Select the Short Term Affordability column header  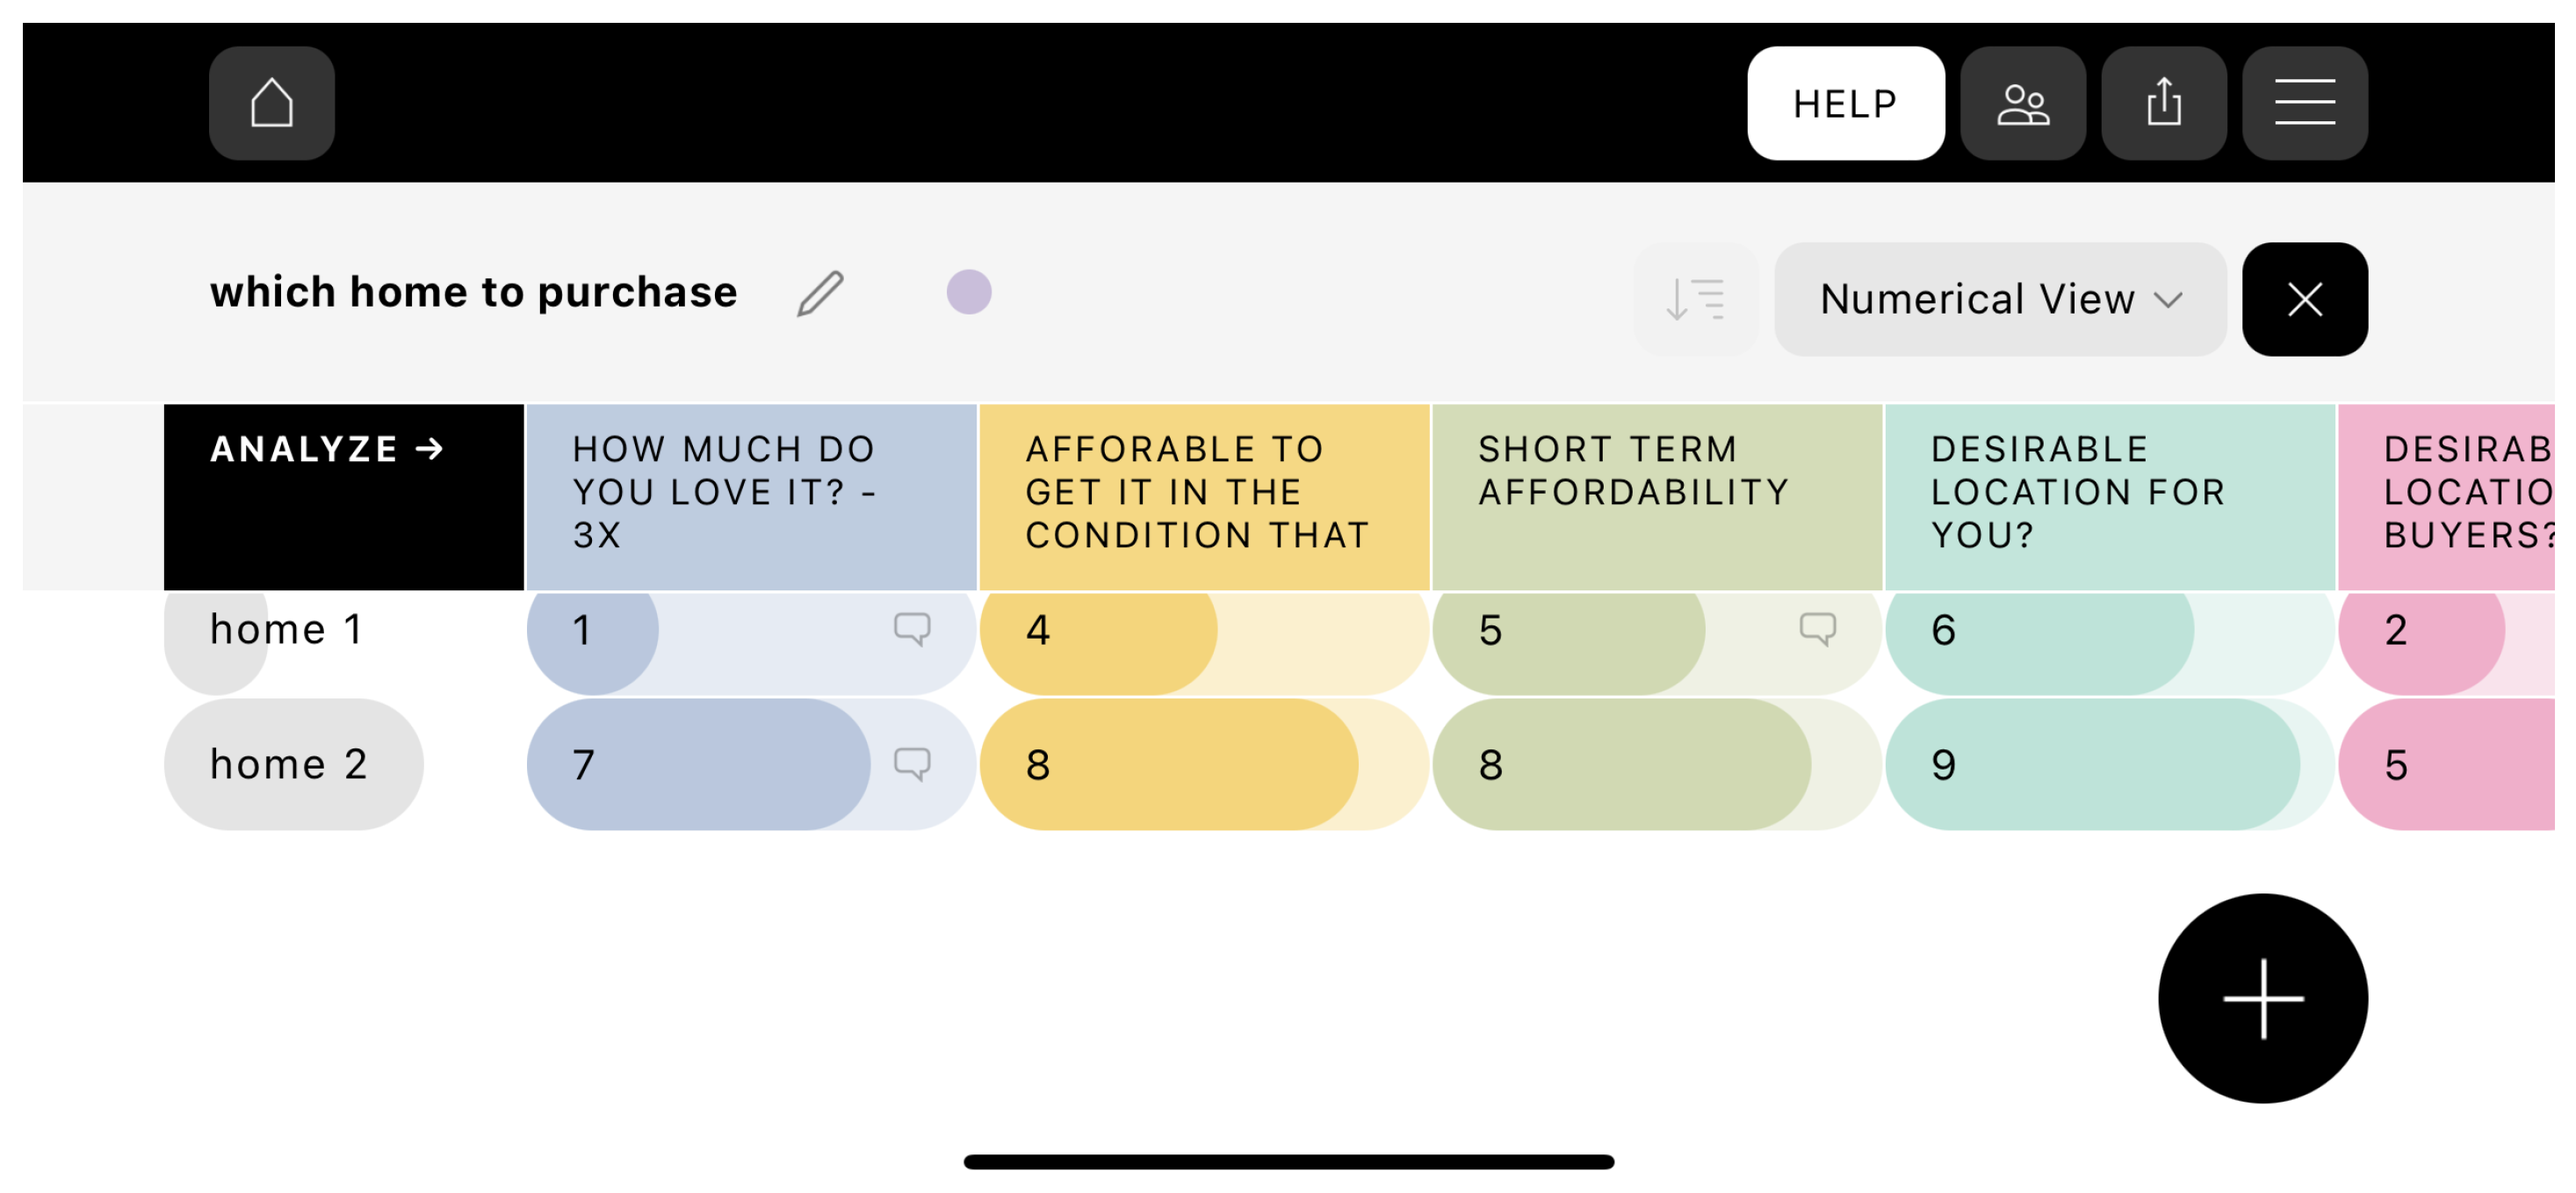pos(1657,497)
